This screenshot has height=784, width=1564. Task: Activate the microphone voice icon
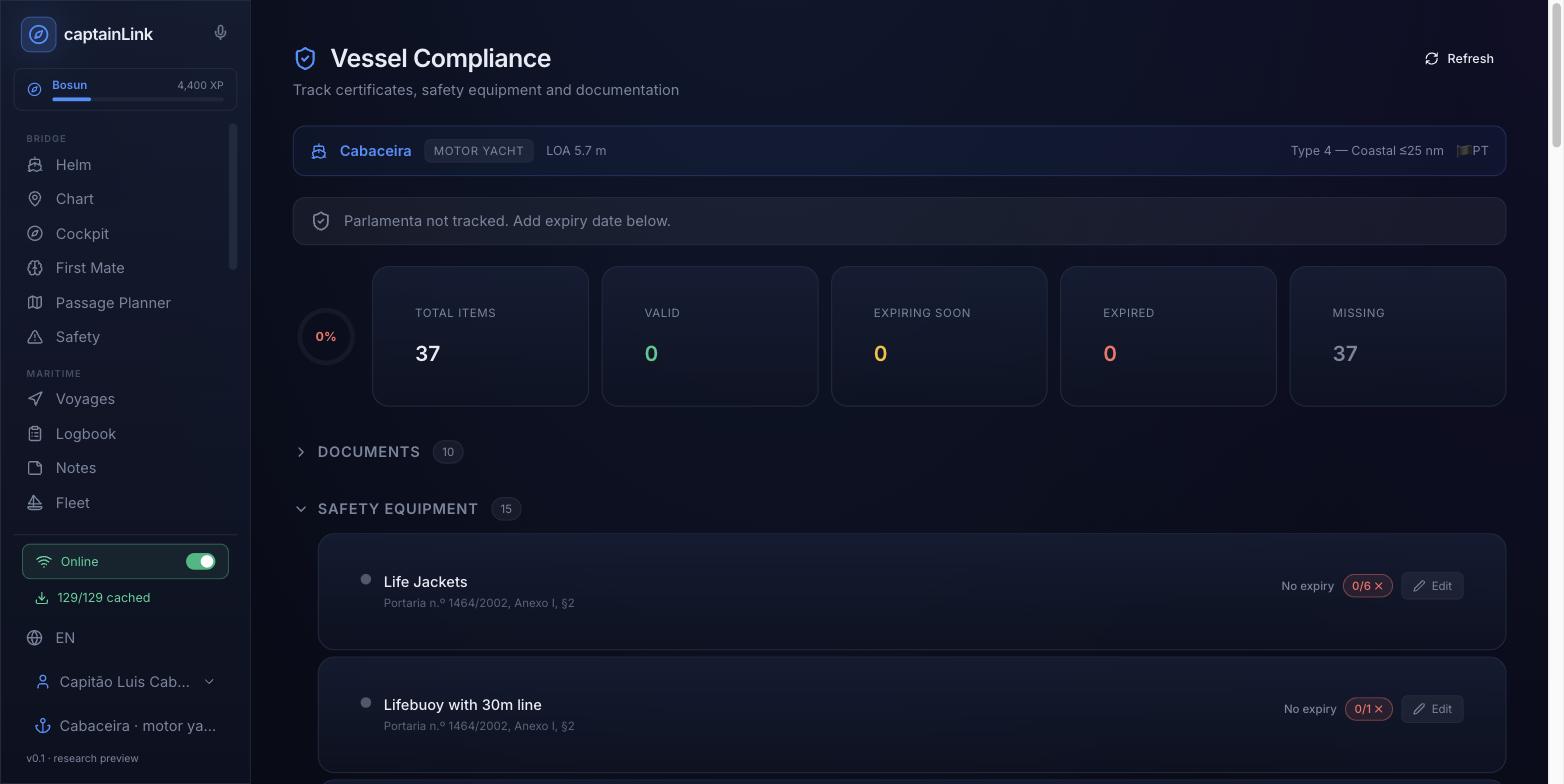tap(220, 33)
